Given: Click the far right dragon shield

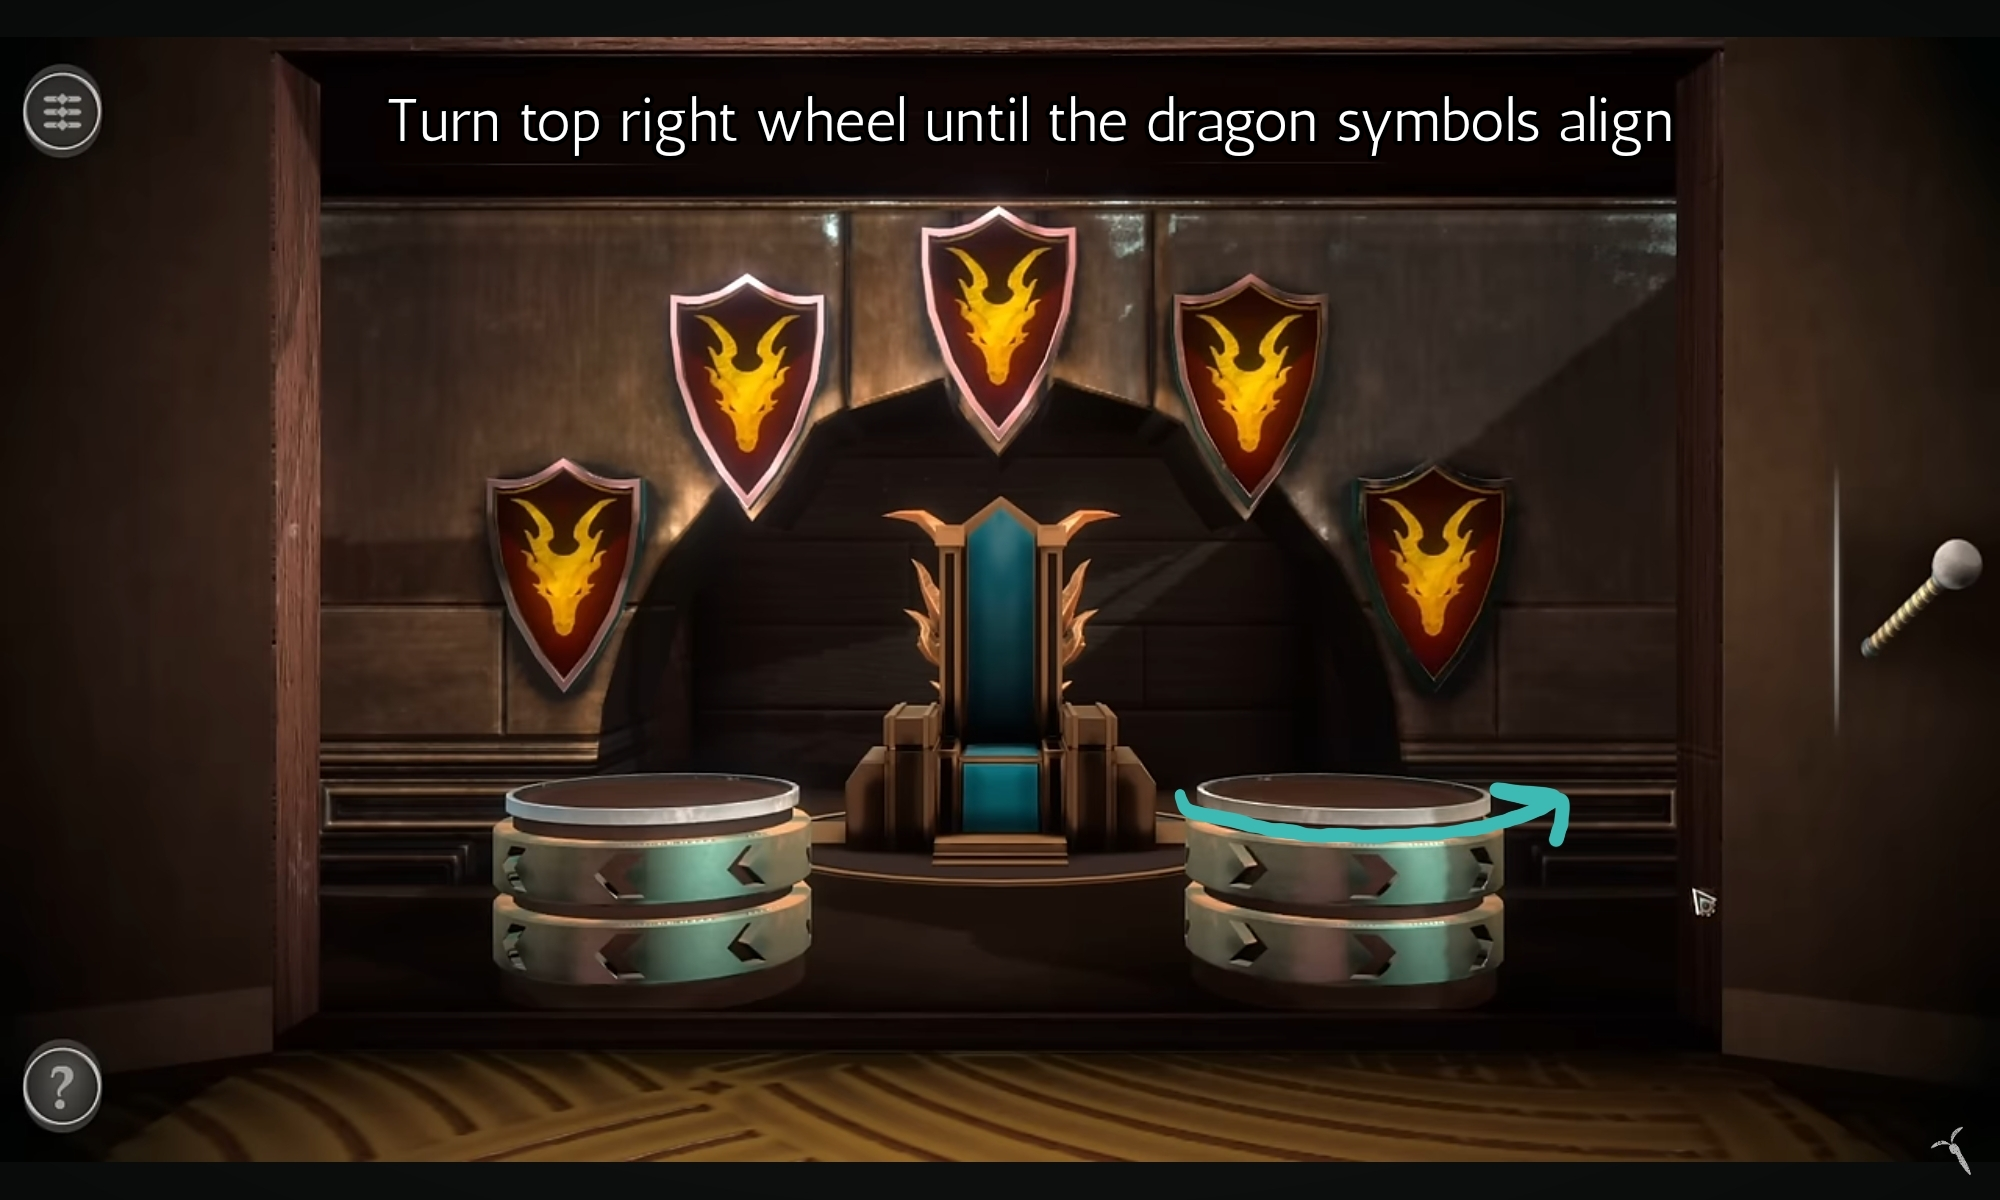Looking at the screenshot, I should click(1432, 573).
